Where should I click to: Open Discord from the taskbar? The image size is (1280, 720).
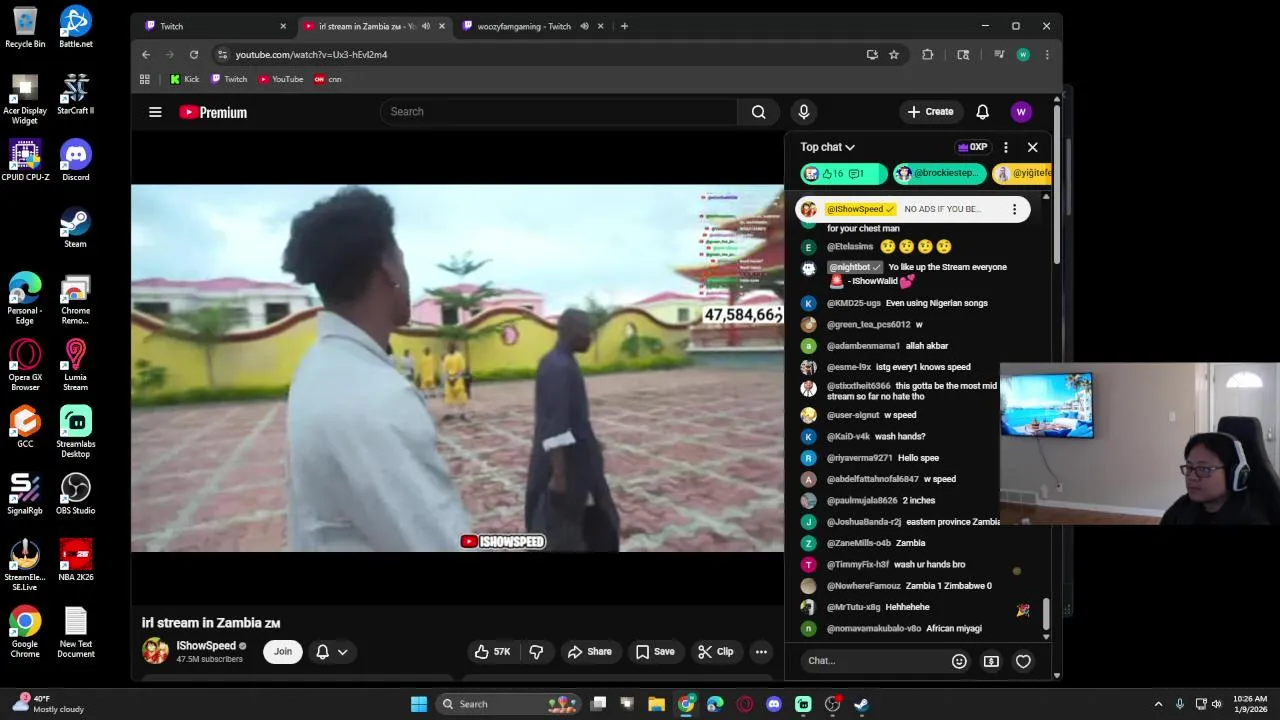tap(774, 704)
